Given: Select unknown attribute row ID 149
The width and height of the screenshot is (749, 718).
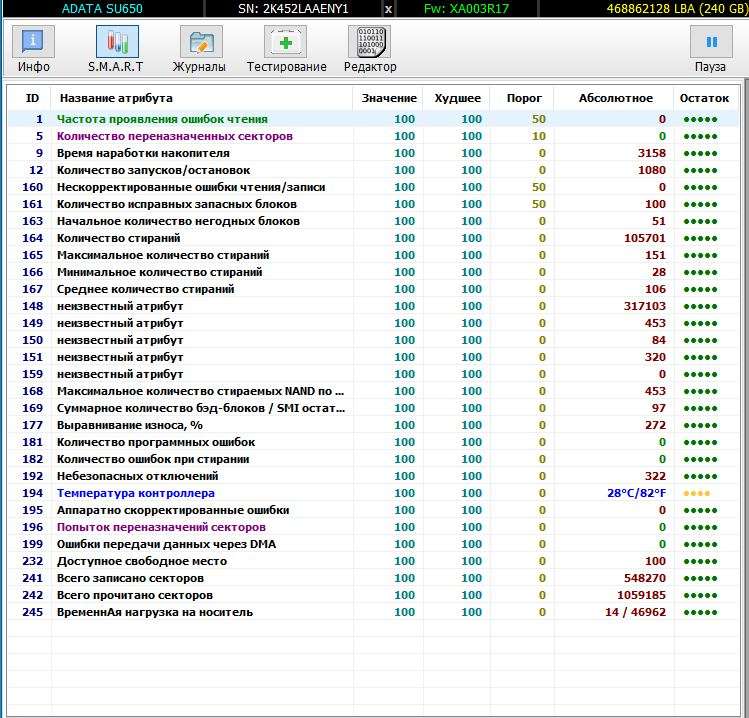Looking at the screenshot, I should pyautogui.click(x=373, y=323).
